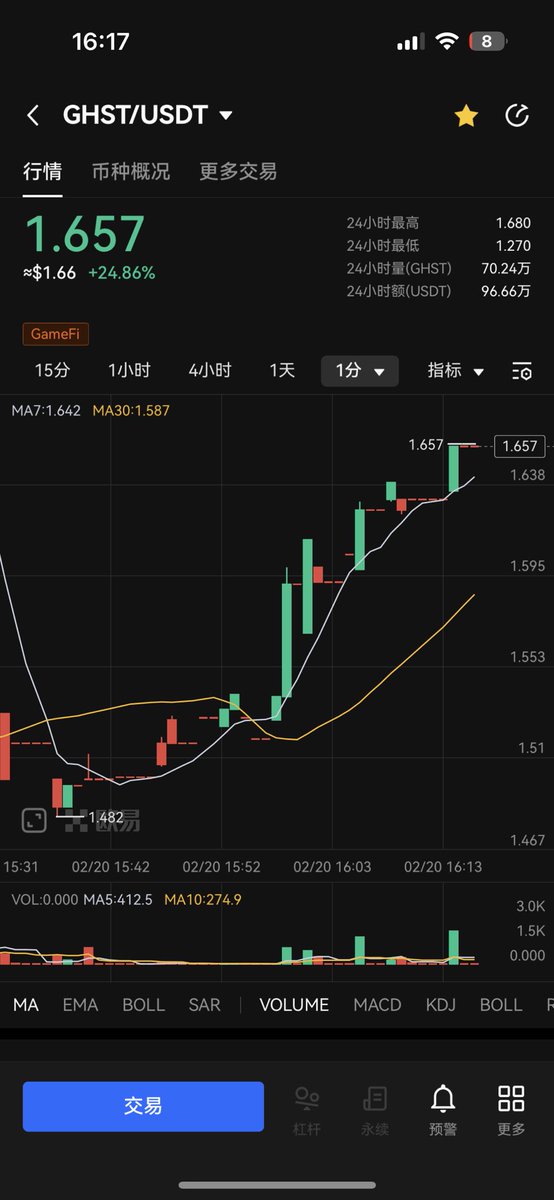Tap the MA30:1.587 legend label

131,410
